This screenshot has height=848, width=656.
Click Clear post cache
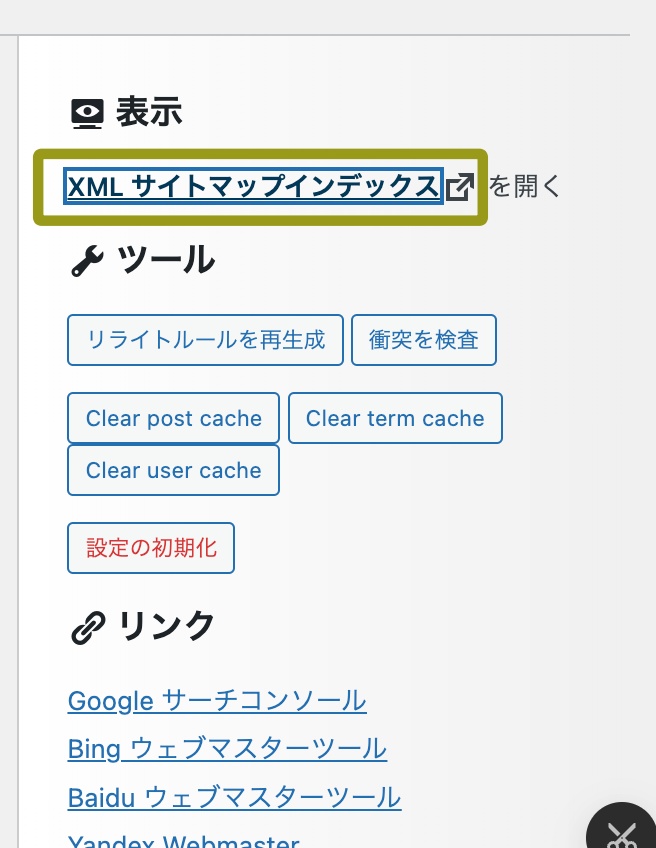(x=173, y=418)
